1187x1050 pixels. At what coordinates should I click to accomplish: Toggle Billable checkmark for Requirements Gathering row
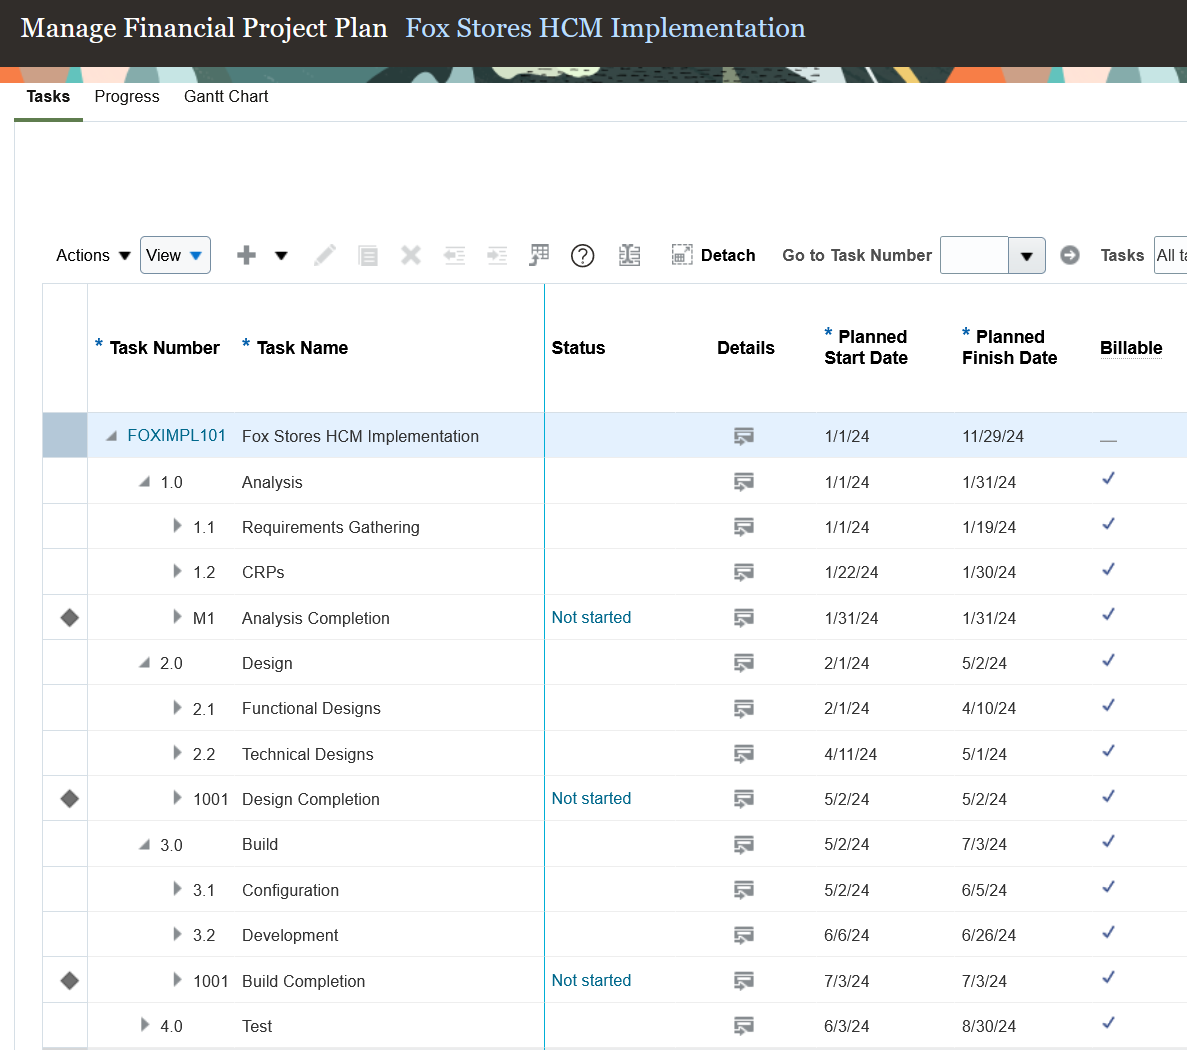tap(1108, 524)
